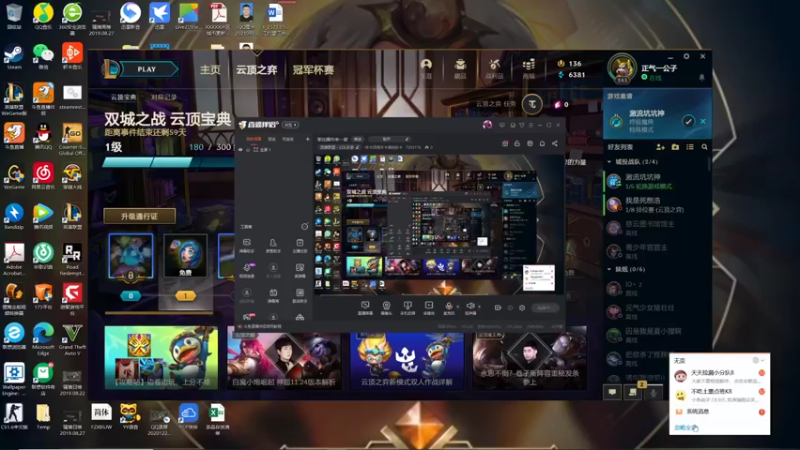Screen dimensions: 800x450
Task: Open the 战利品 loot icon
Action: click(x=494, y=68)
